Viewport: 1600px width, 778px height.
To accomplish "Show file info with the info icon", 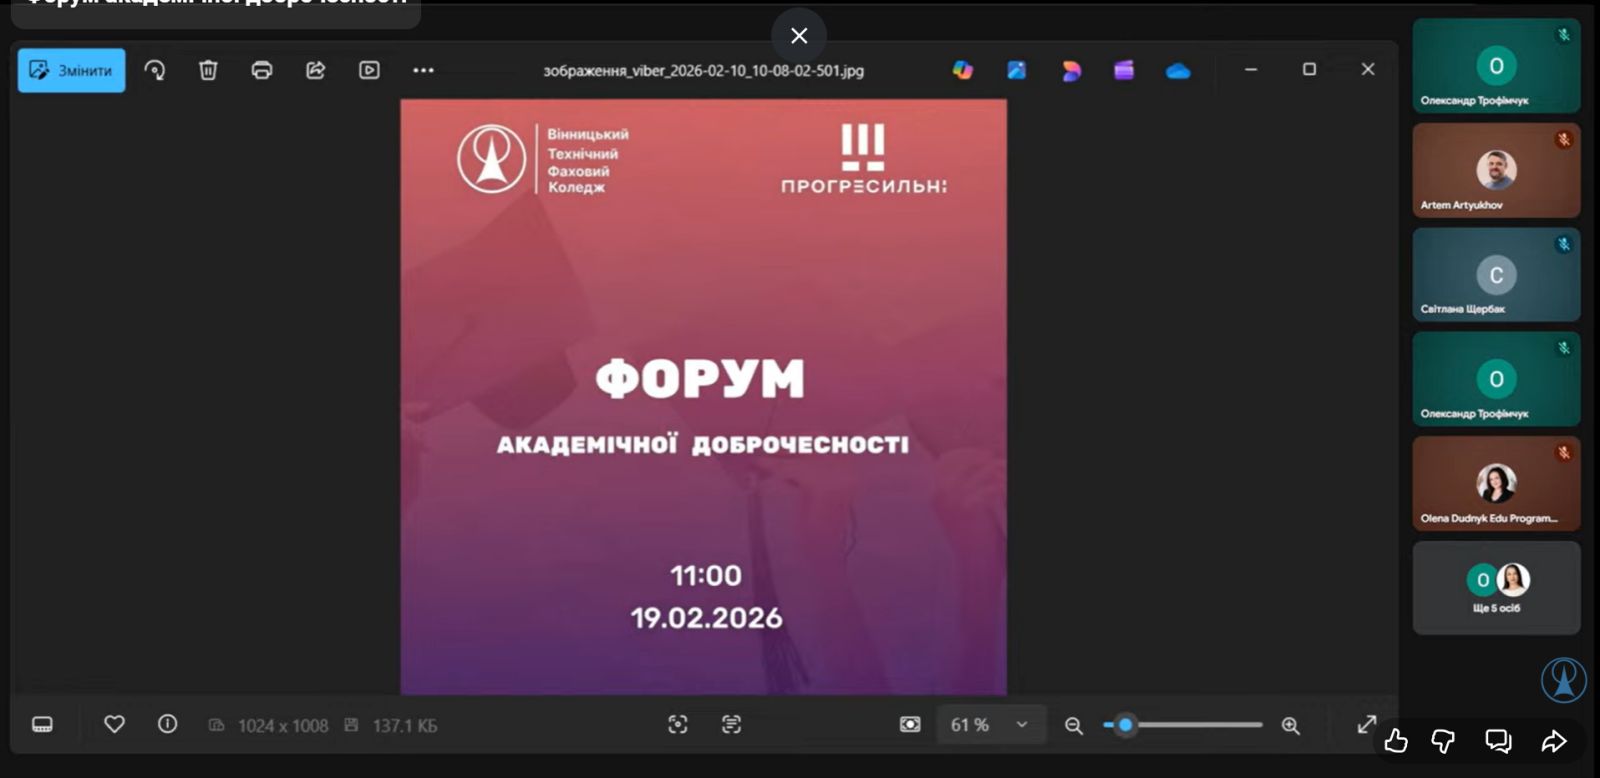I will click(167, 724).
